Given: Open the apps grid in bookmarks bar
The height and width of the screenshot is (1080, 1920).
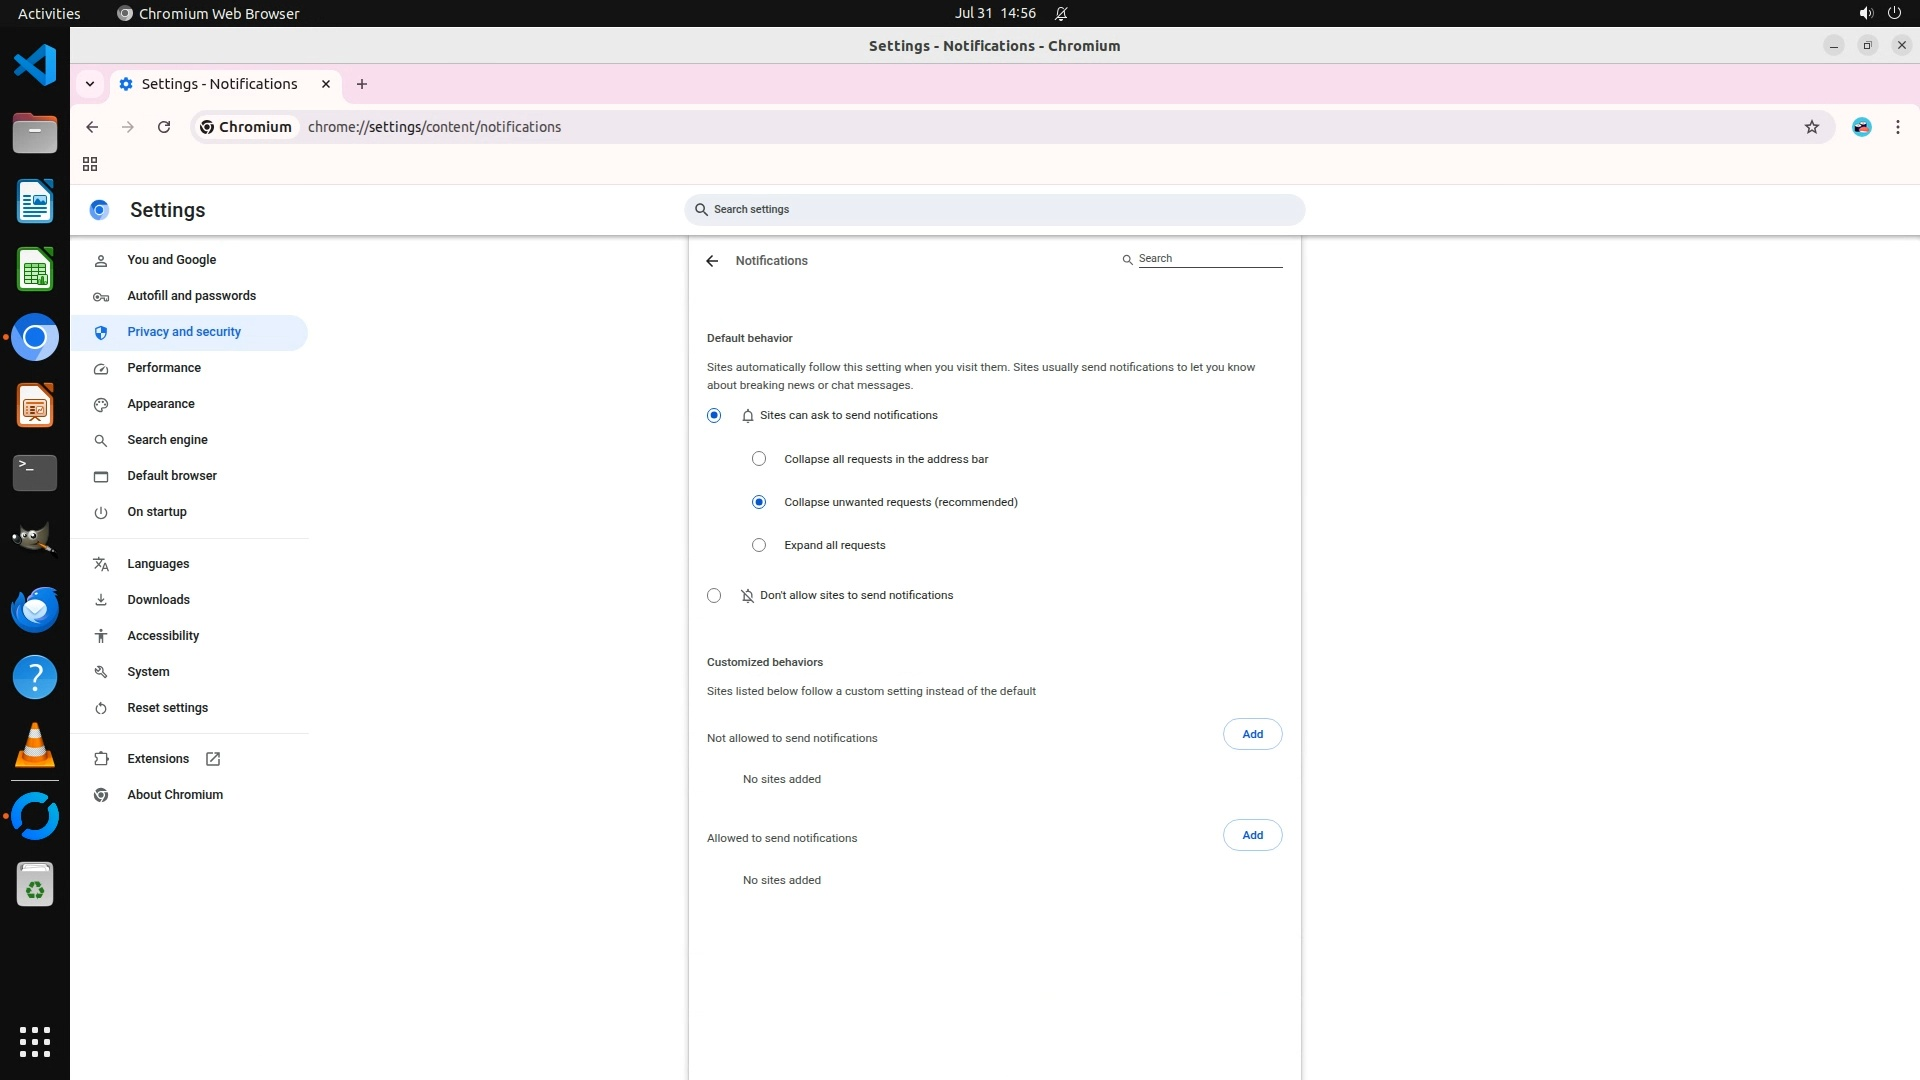Looking at the screenshot, I should (90, 164).
